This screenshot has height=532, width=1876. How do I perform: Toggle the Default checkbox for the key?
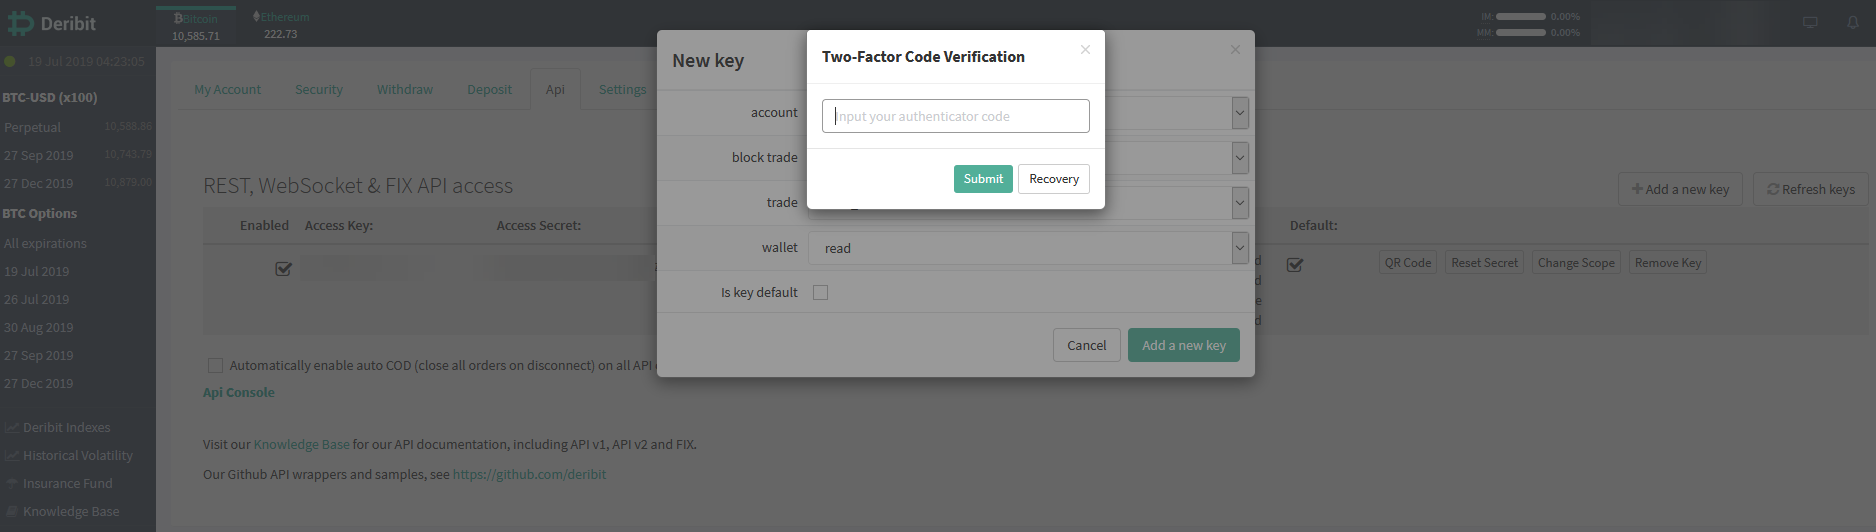tap(1294, 265)
